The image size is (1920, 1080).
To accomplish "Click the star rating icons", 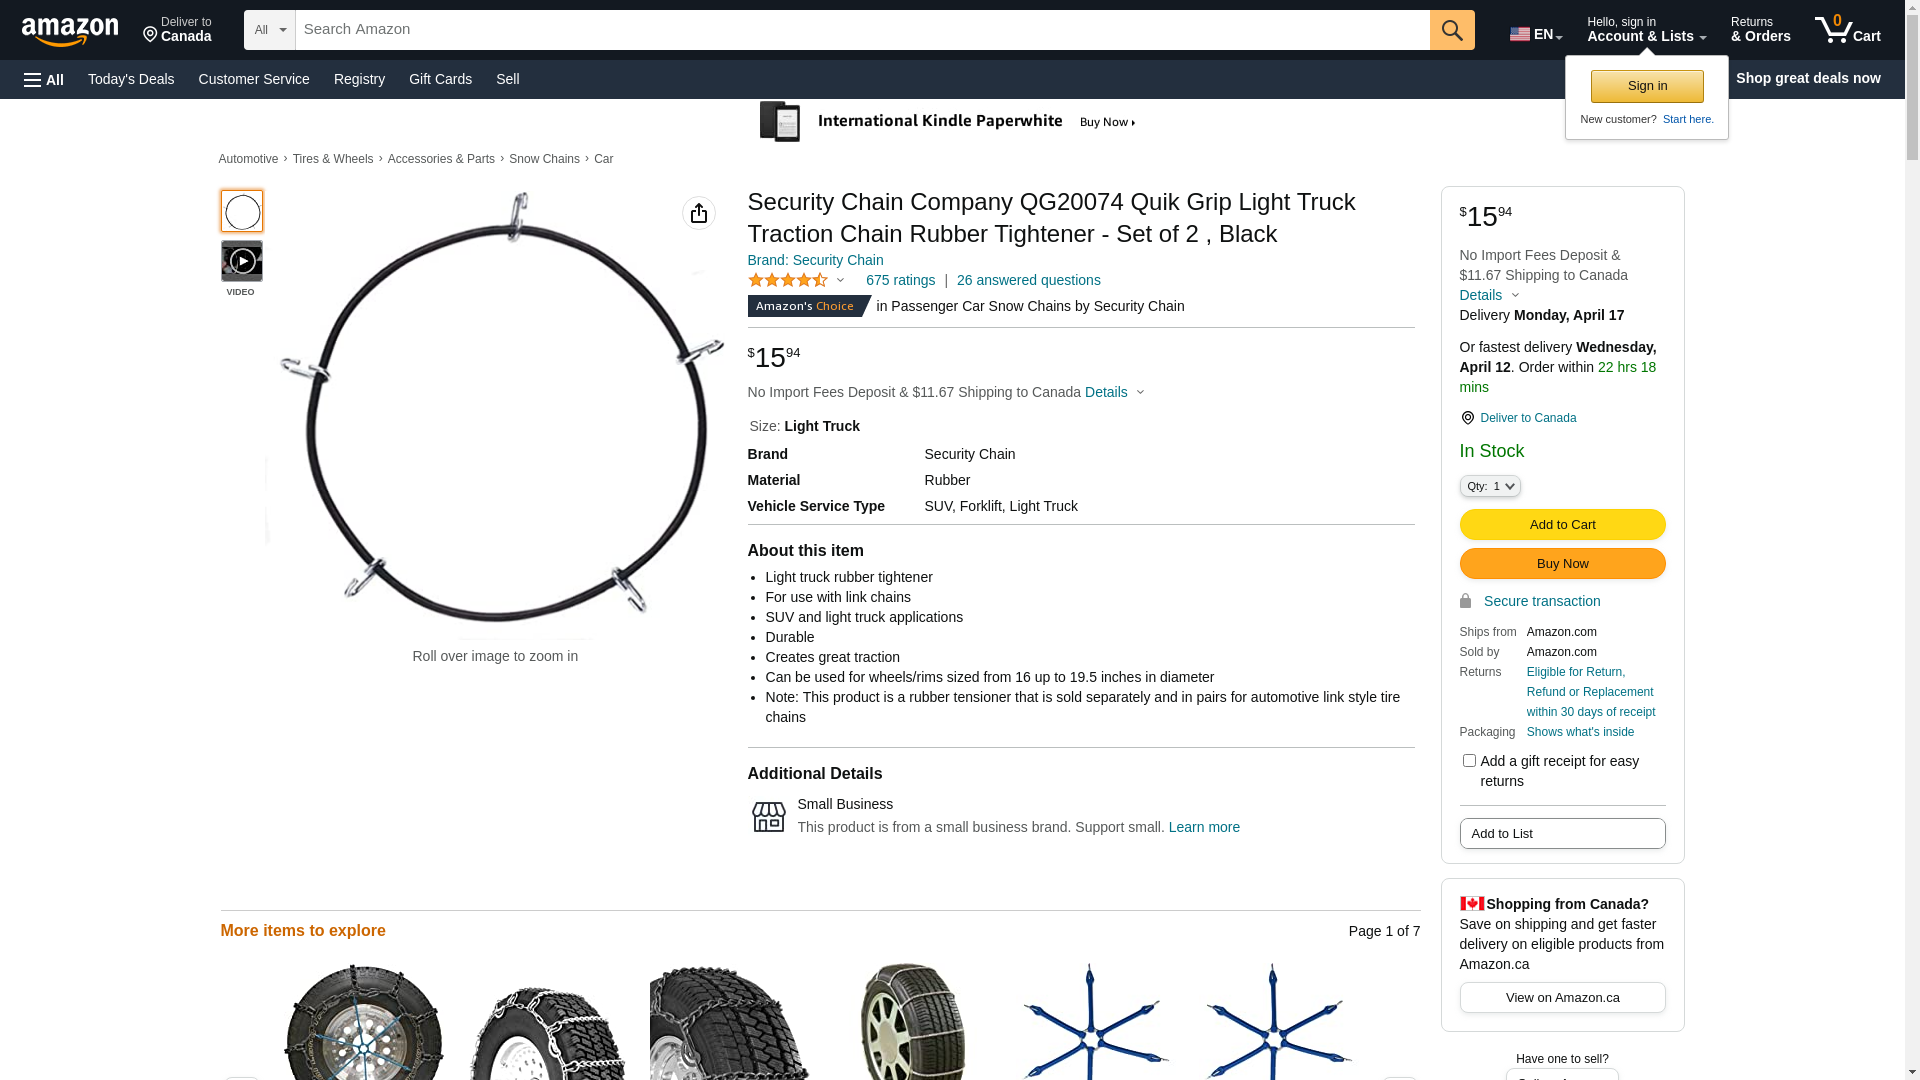I will pyautogui.click(x=788, y=281).
